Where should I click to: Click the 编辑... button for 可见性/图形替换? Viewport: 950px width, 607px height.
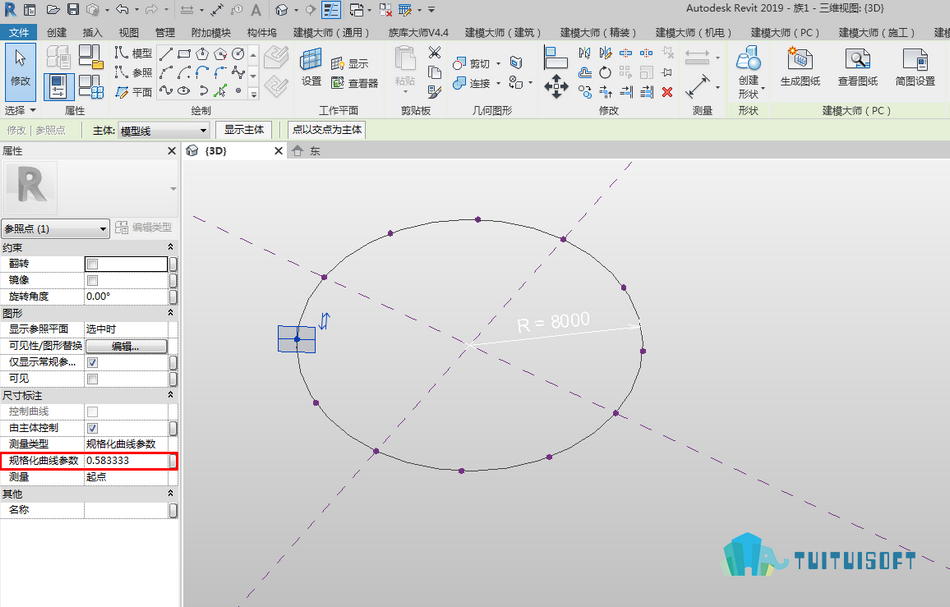pos(126,346)
